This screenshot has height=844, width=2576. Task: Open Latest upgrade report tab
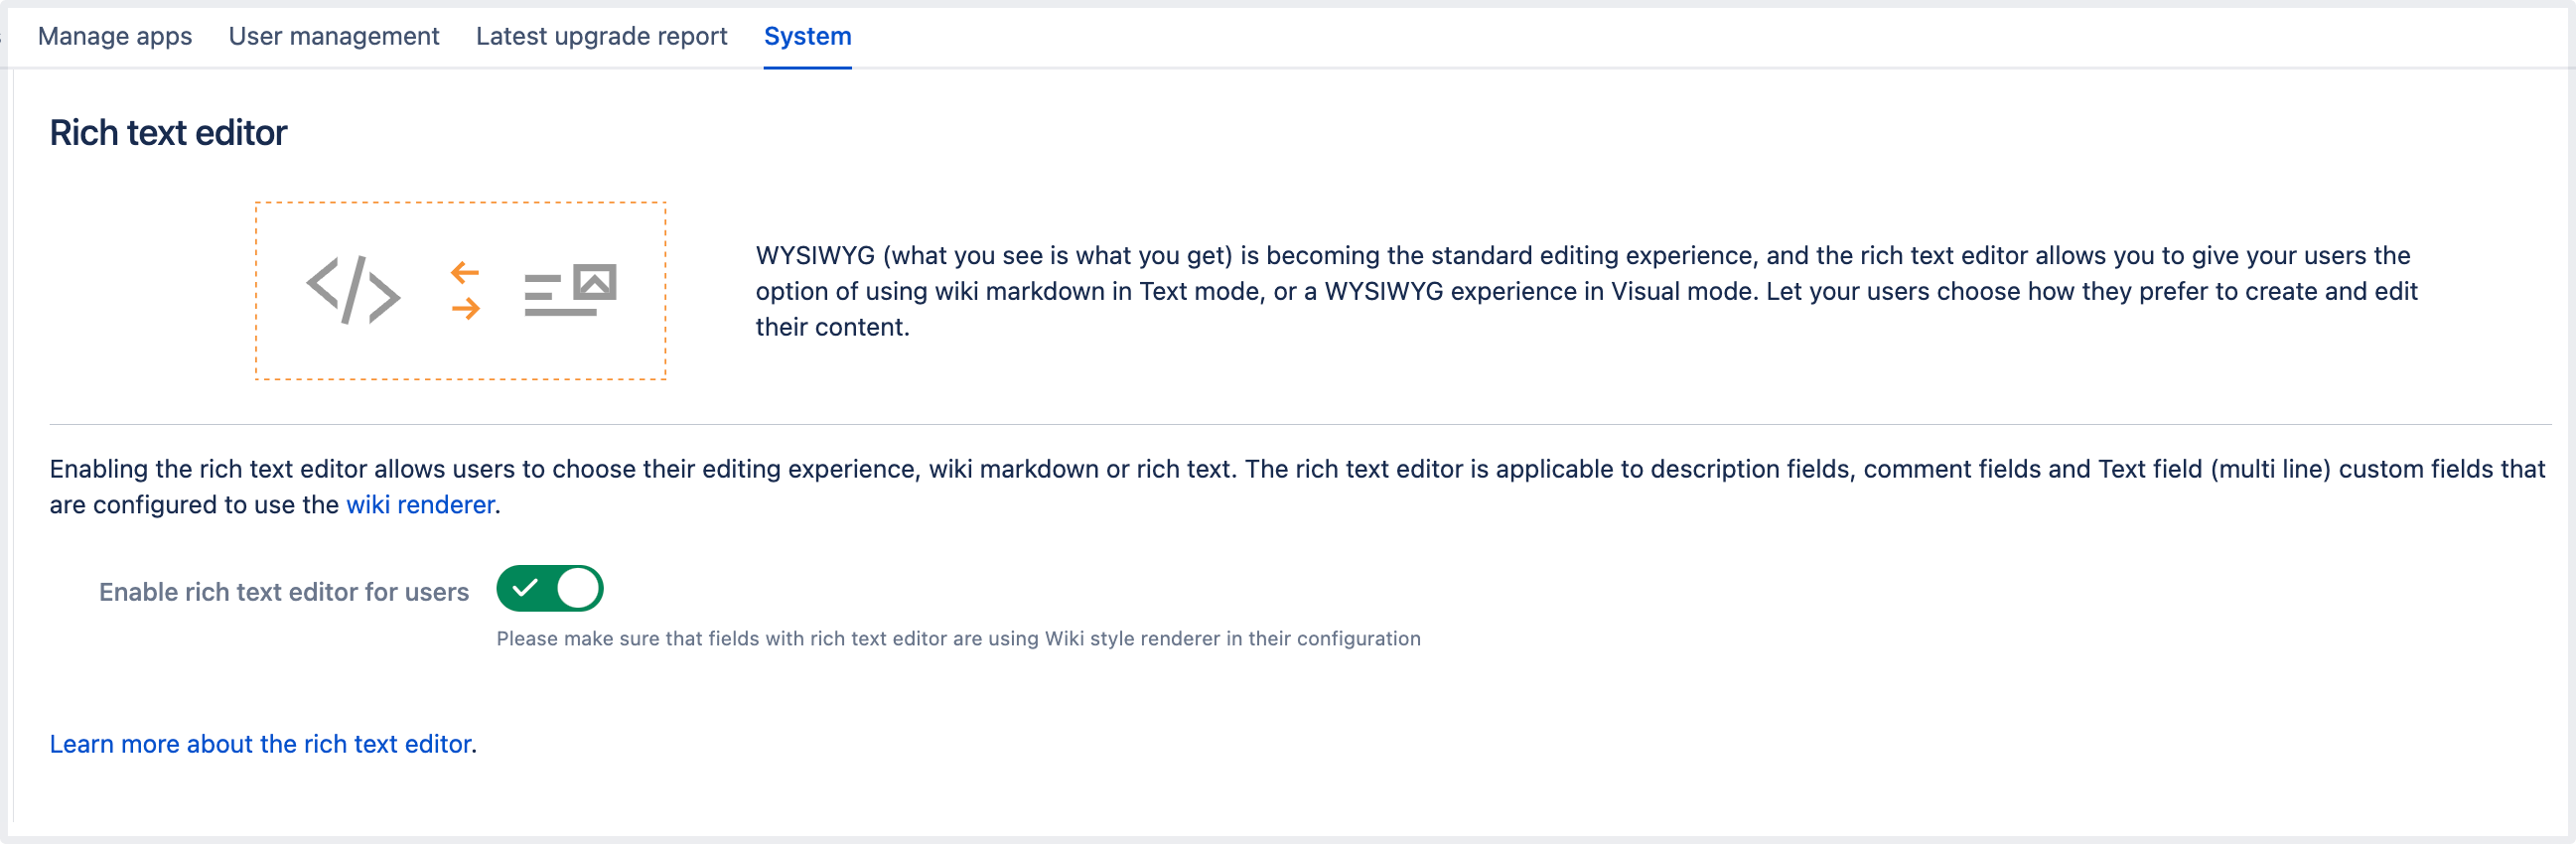coord(601,36)
